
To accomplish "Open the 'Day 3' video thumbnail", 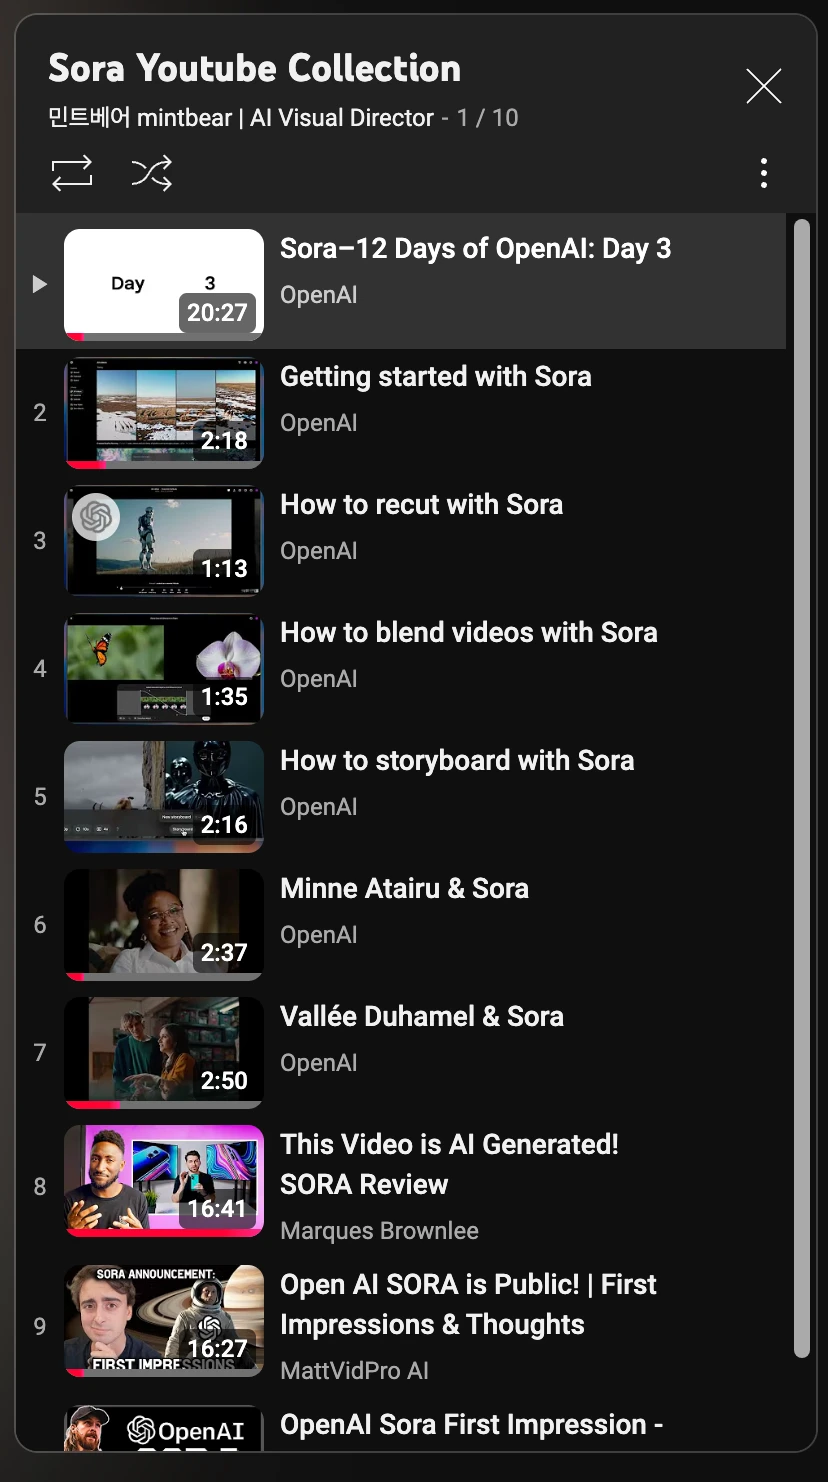I will (x=164, y=285).
